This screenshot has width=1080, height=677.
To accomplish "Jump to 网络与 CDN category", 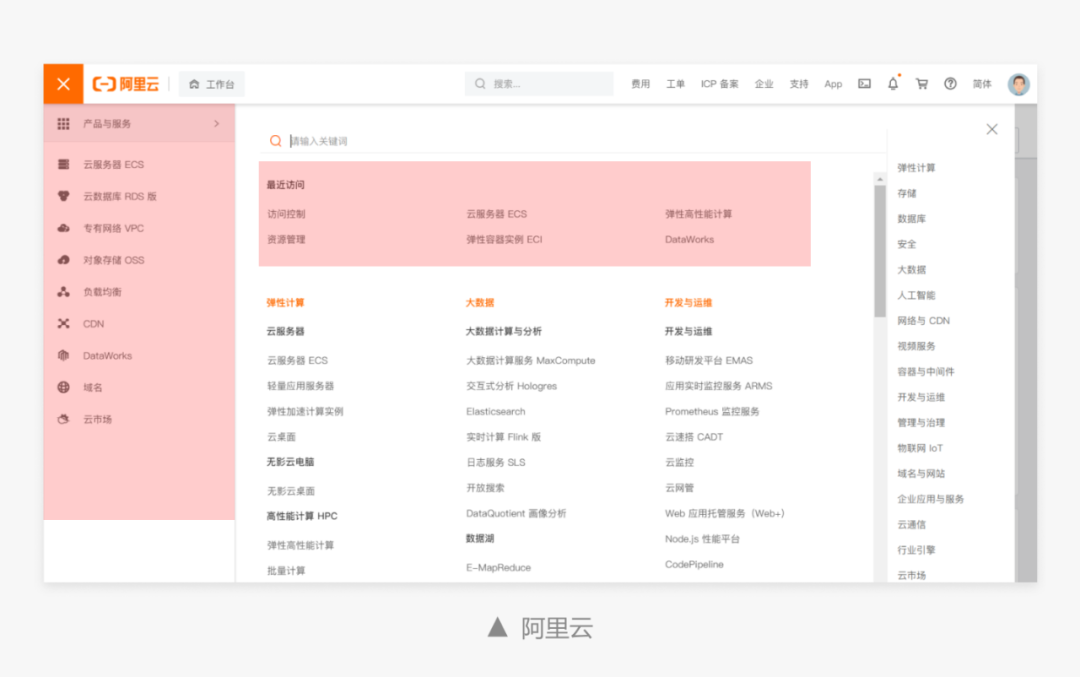I will (923, 321).
